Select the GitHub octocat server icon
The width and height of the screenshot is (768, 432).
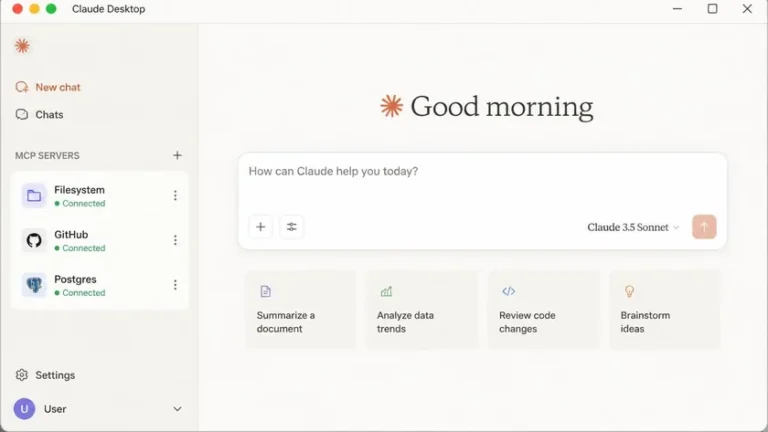(34, 240)
